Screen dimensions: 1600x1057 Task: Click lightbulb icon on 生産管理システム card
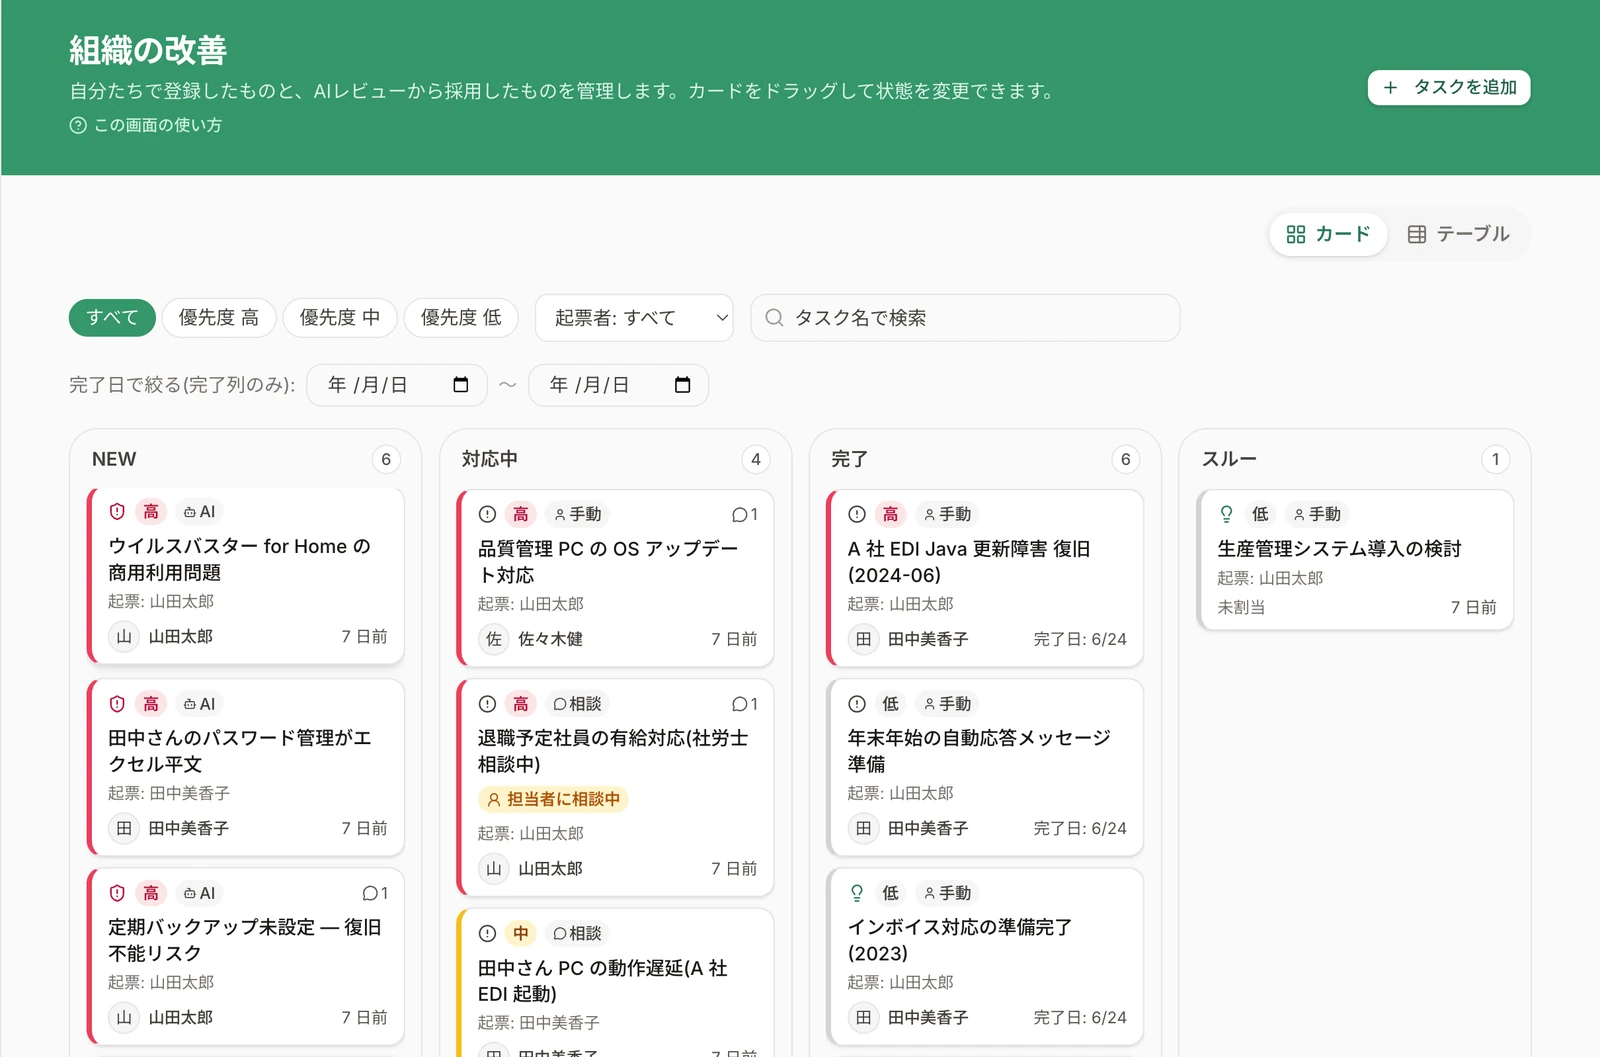pos(1227,514)
